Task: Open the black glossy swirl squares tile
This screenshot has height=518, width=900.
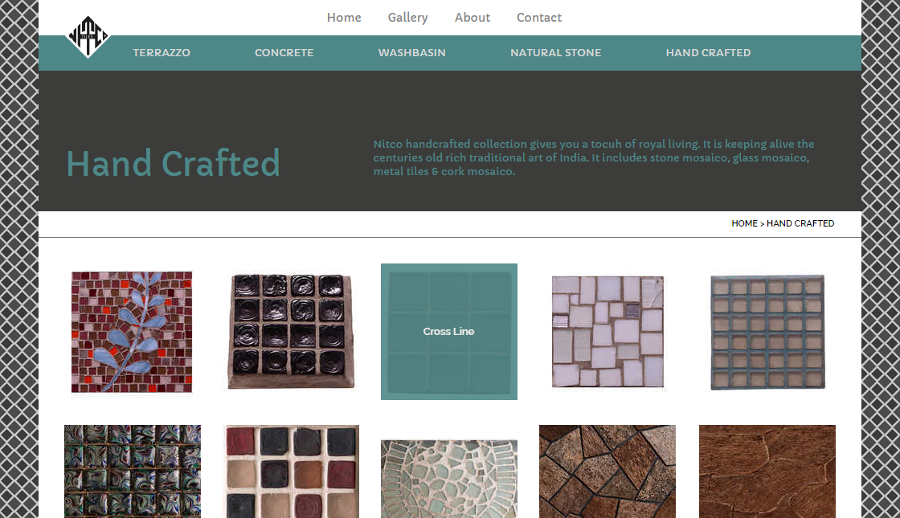Action: click(x=291, y=331)
